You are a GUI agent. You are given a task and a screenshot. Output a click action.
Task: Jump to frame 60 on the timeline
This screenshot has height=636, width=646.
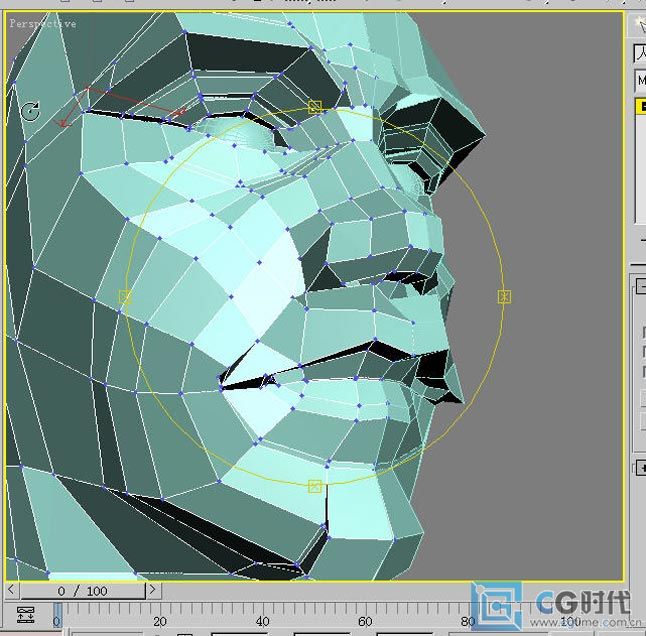(x=365, y=622)
